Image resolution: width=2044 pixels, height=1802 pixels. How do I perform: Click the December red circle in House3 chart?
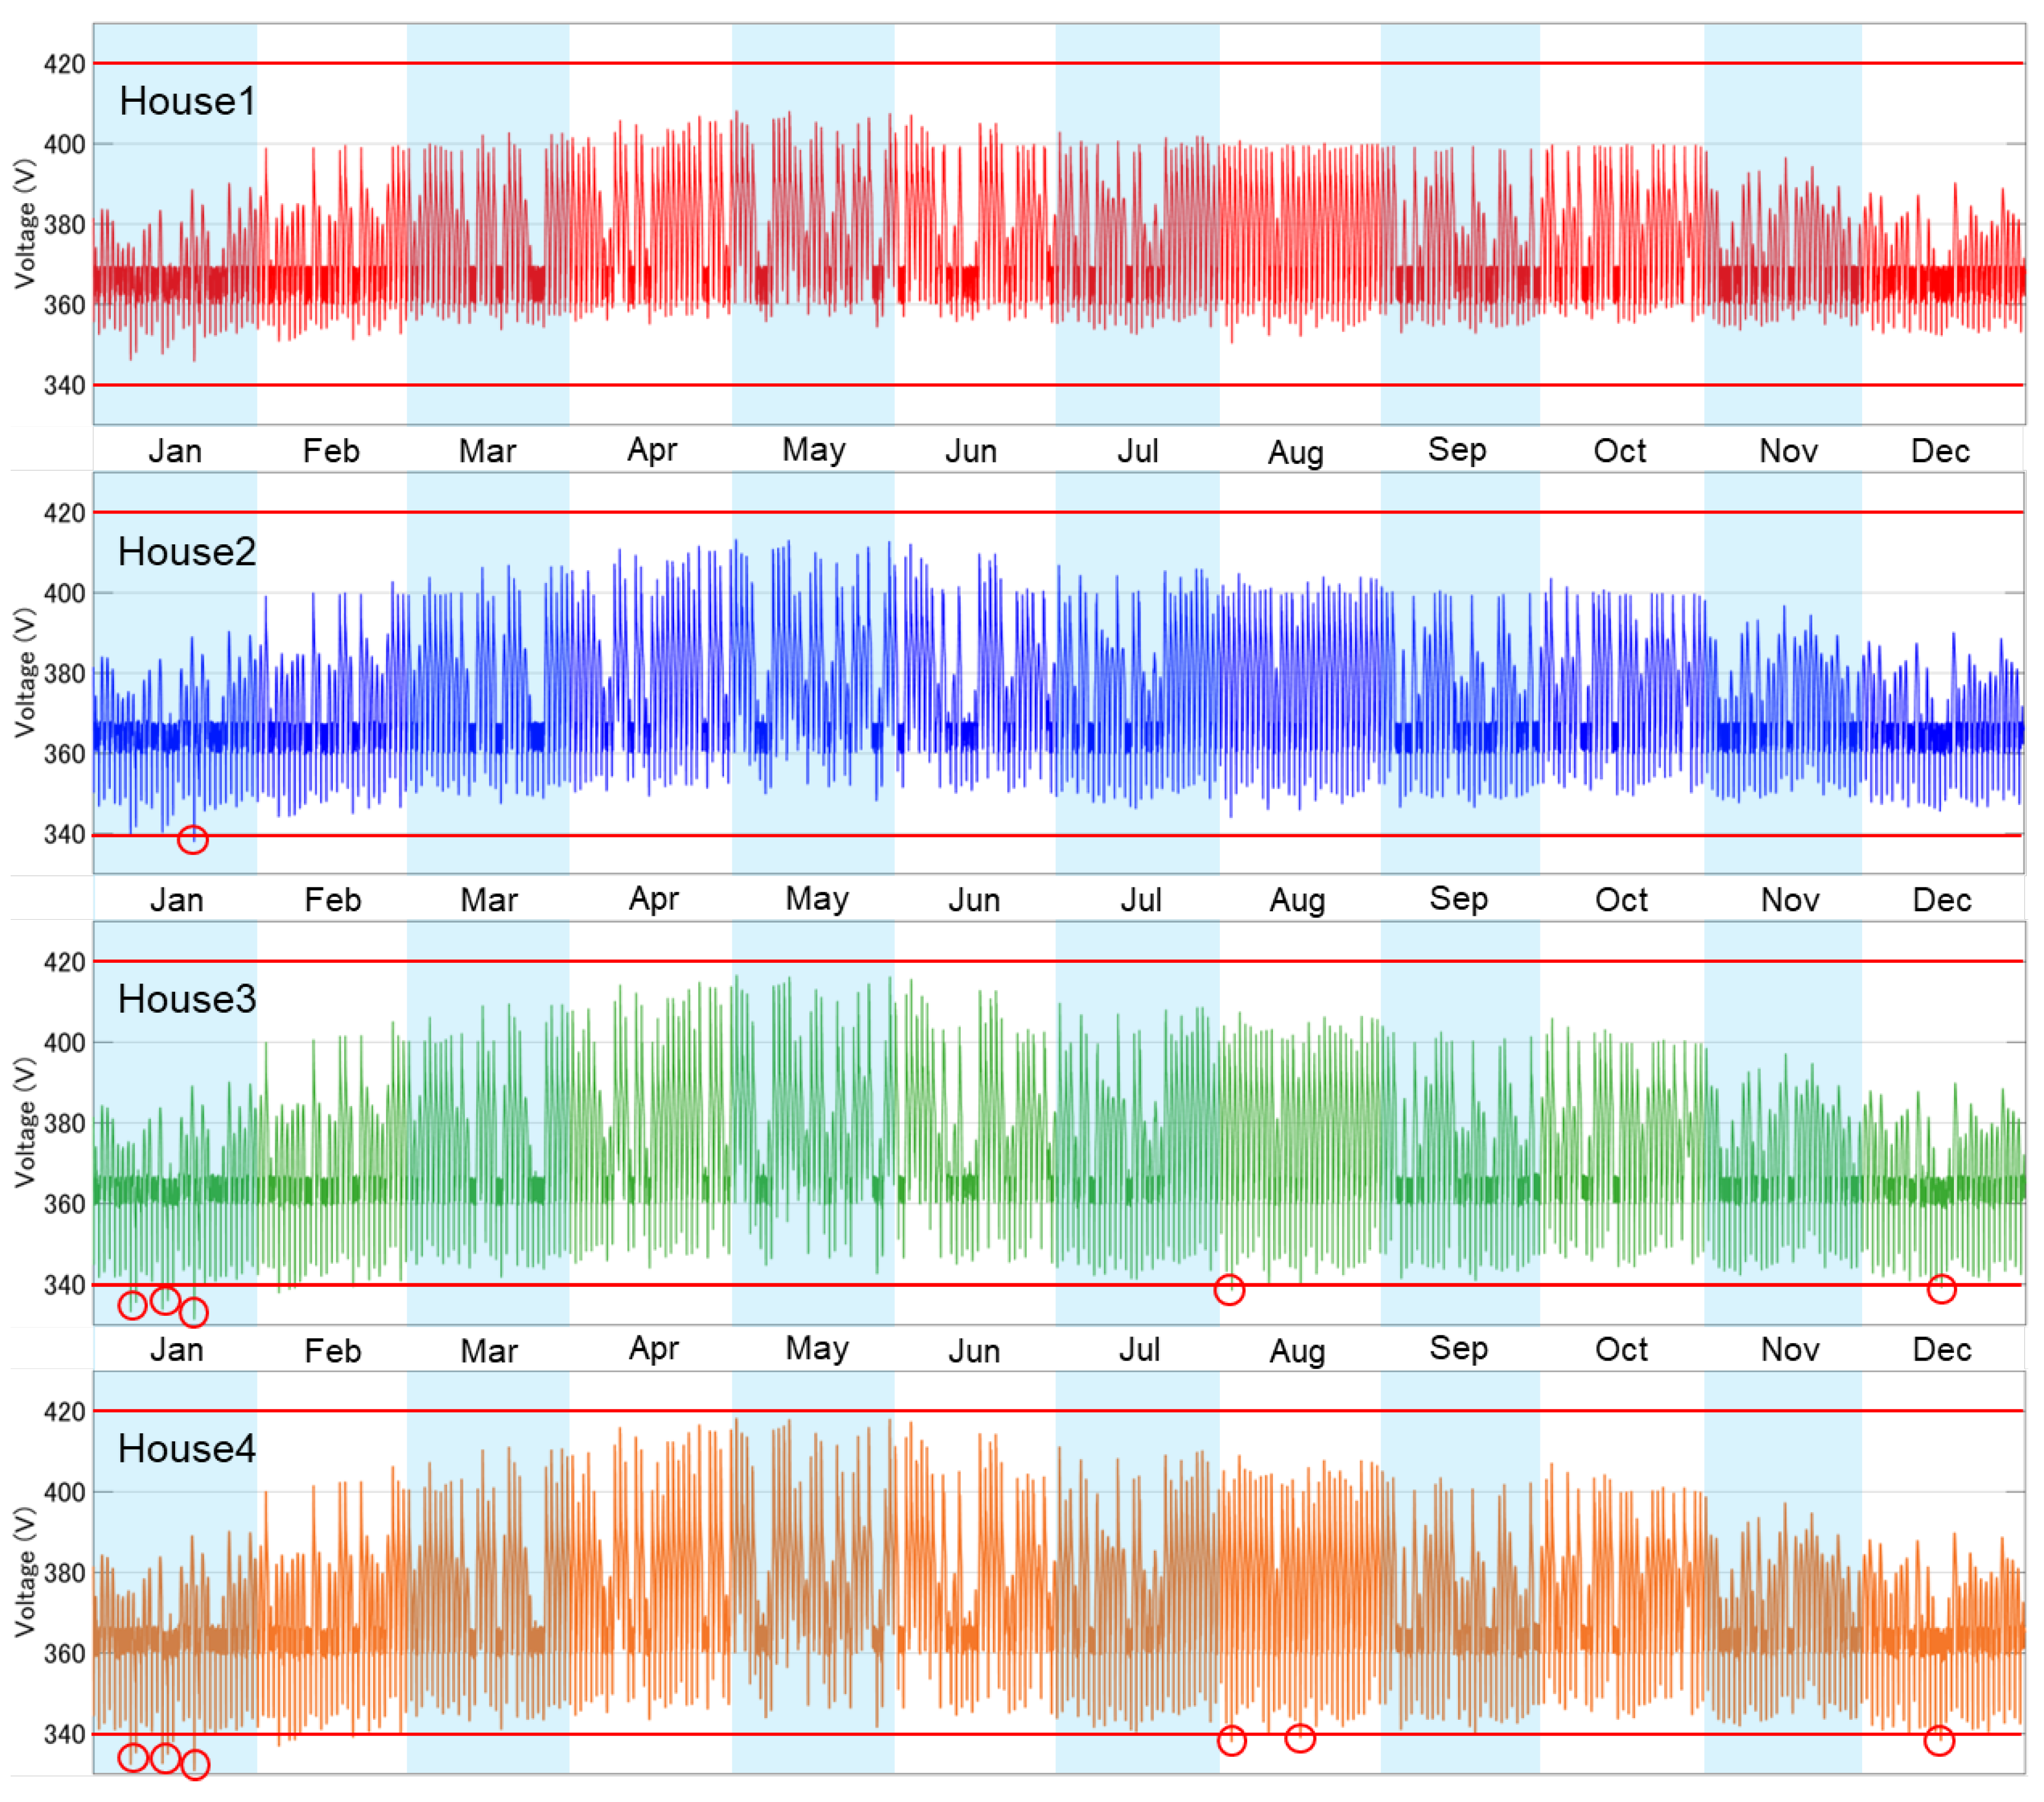pyautogui.click(x=1941, y=1289)
